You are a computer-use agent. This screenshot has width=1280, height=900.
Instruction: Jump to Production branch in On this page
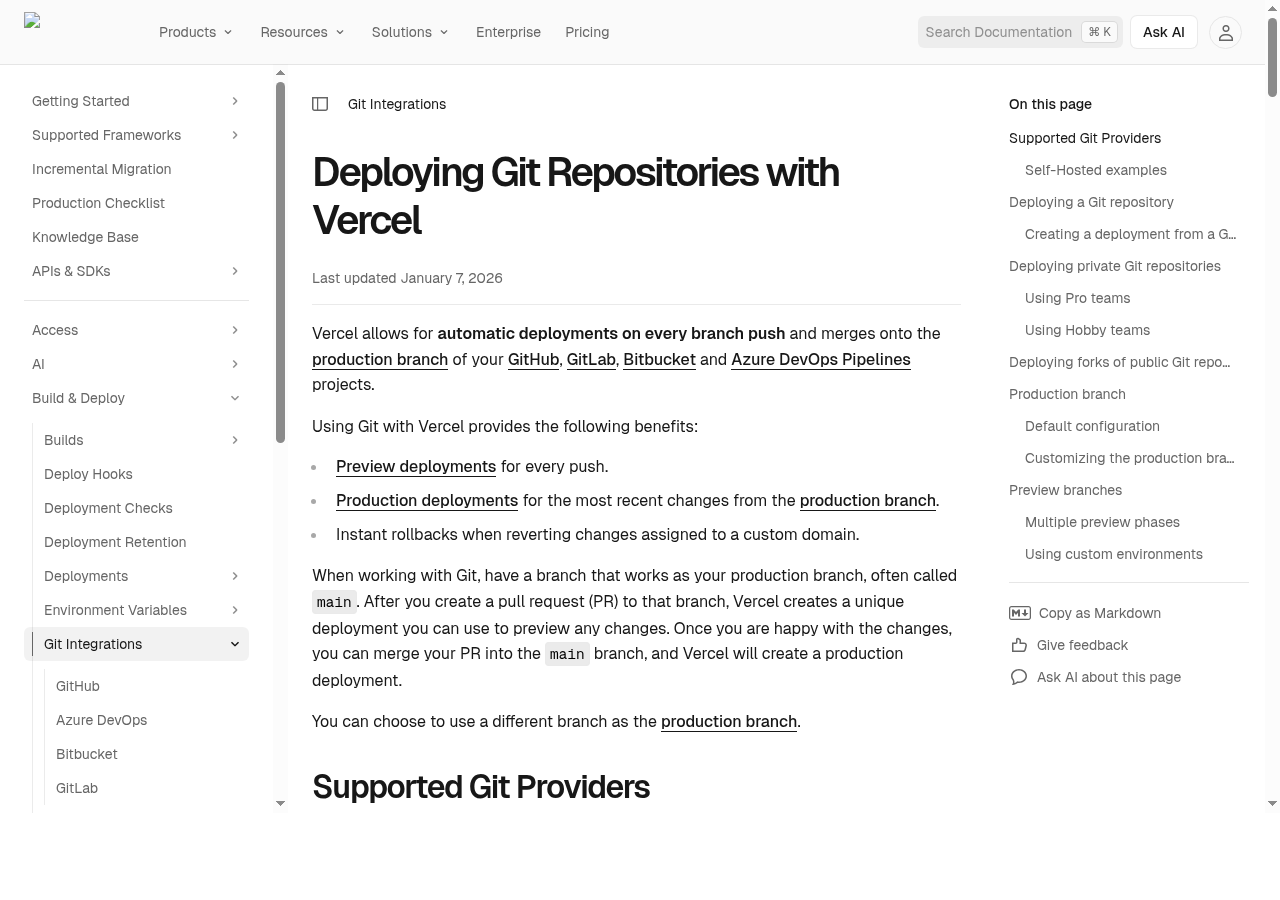pos(1067,394)
